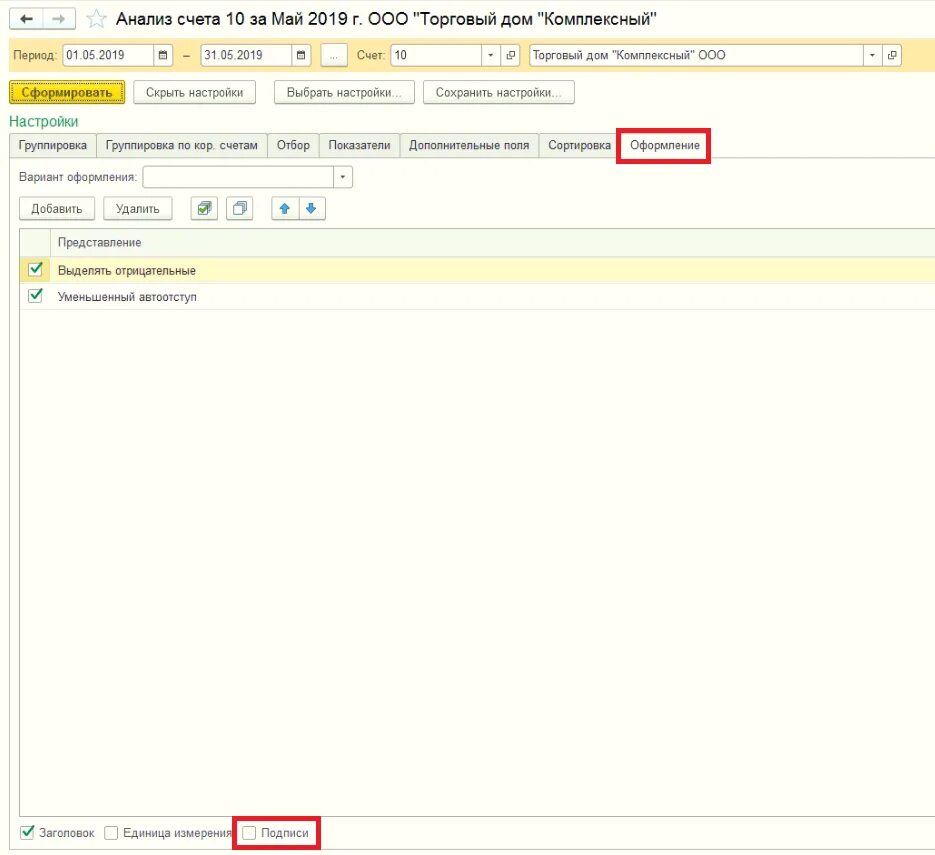Click 'Скрыть настройки' button
The width and height of the screenshot is (935, 855).
pyautogui.click(x=194, y=92)
